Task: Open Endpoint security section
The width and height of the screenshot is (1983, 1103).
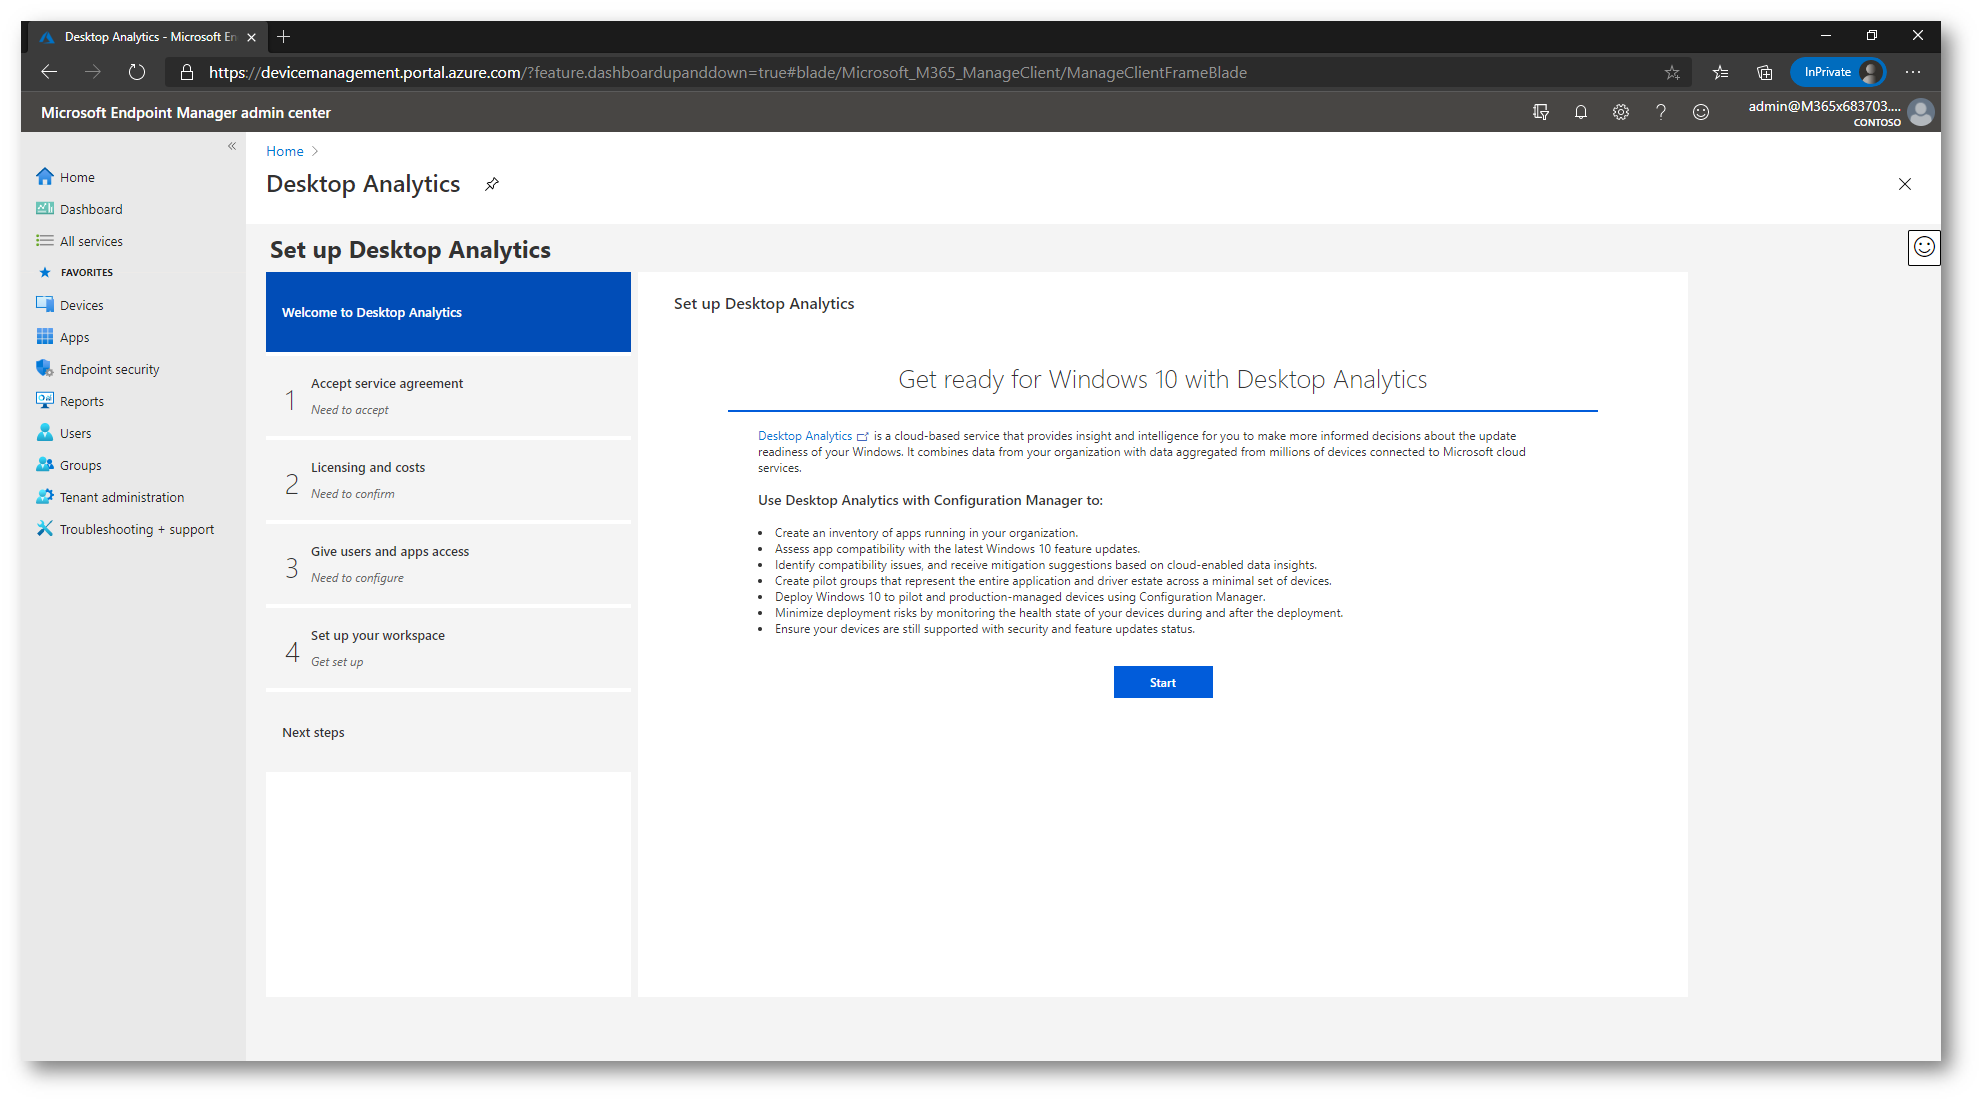Action: pyautogui.click(x=109, y=369)
